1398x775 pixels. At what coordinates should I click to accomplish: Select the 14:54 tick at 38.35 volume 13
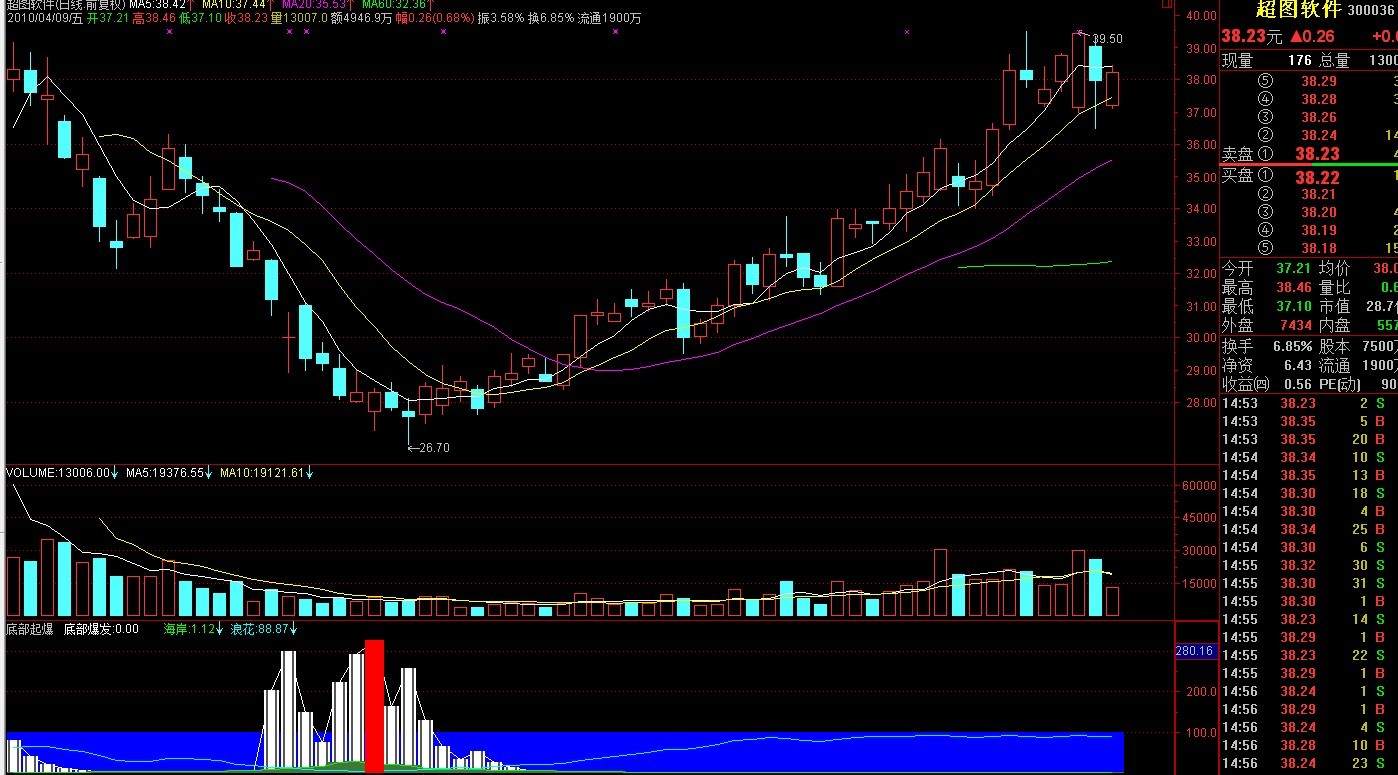point(1309,475)
